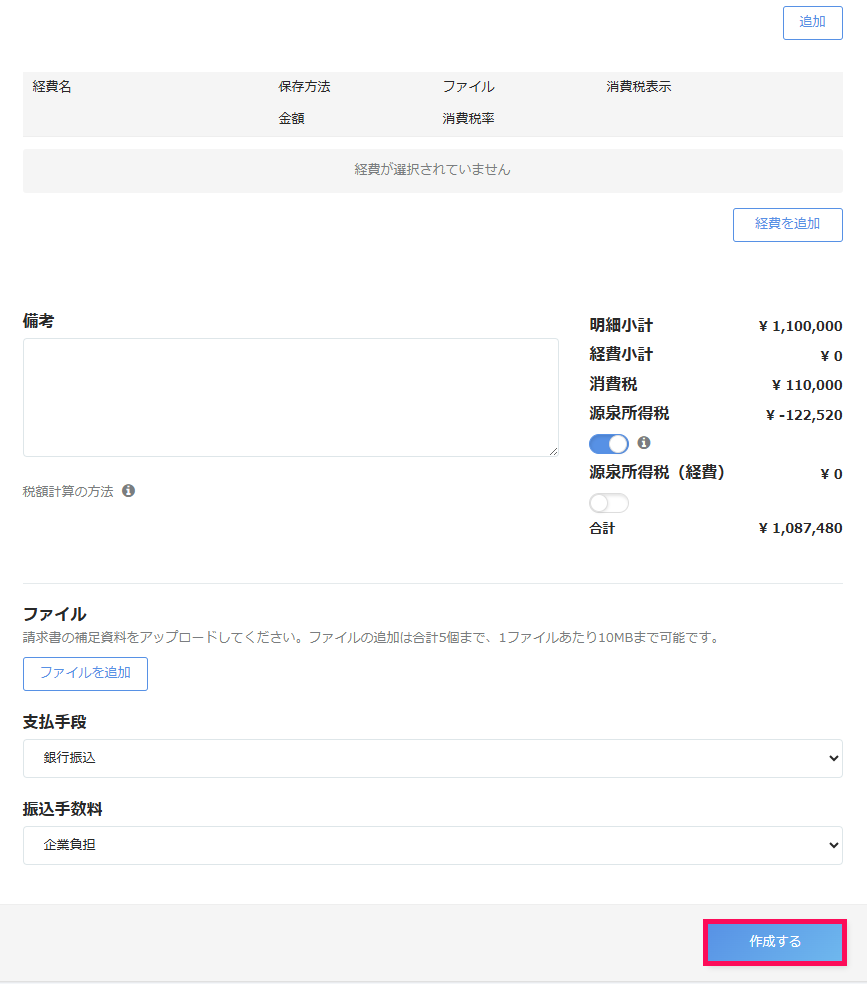Enable the 源泉所得税（経費）switch
867x984 pixels.
(x=609, y=503)
